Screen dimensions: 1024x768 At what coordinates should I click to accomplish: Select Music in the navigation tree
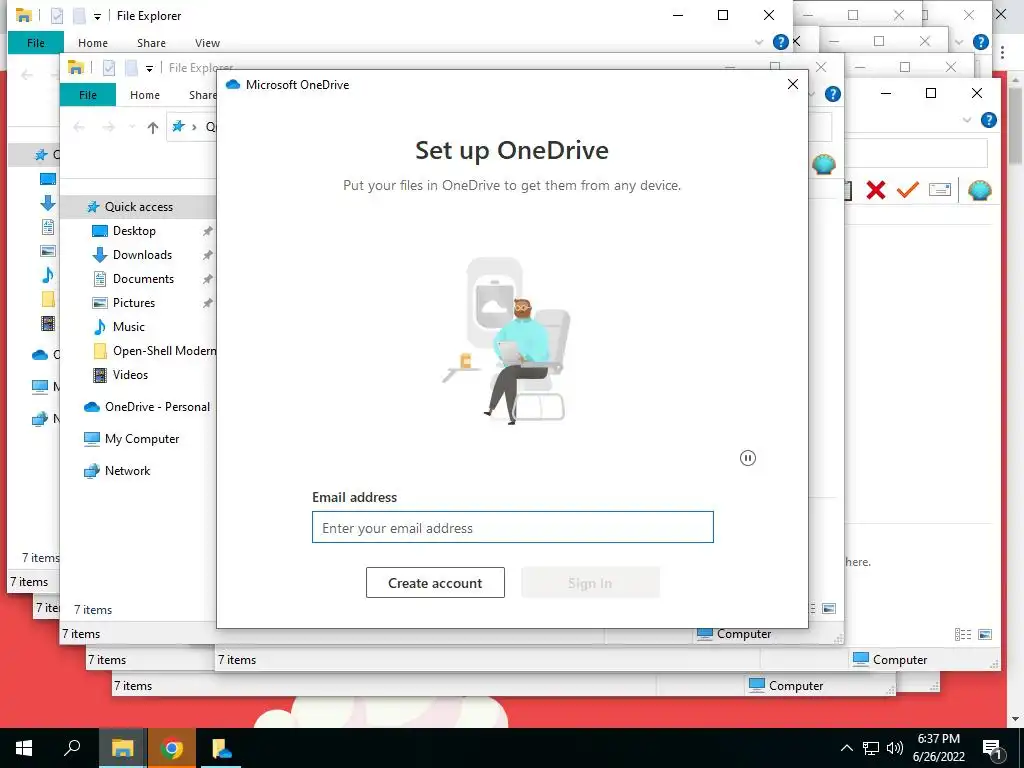click(x=129, y=327)
